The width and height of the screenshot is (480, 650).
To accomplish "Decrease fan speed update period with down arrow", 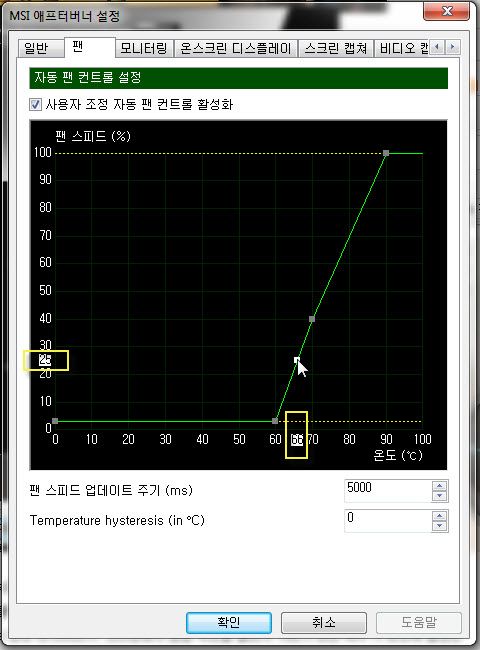I will 439,496.
